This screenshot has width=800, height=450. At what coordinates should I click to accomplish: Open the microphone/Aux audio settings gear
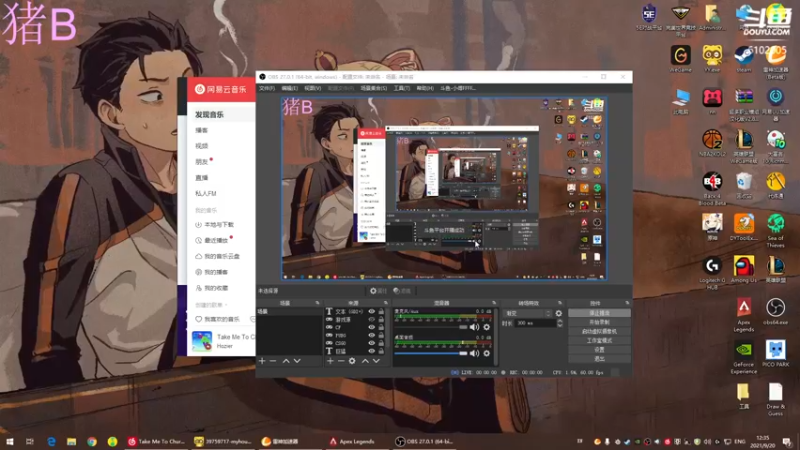click(487, 327)
